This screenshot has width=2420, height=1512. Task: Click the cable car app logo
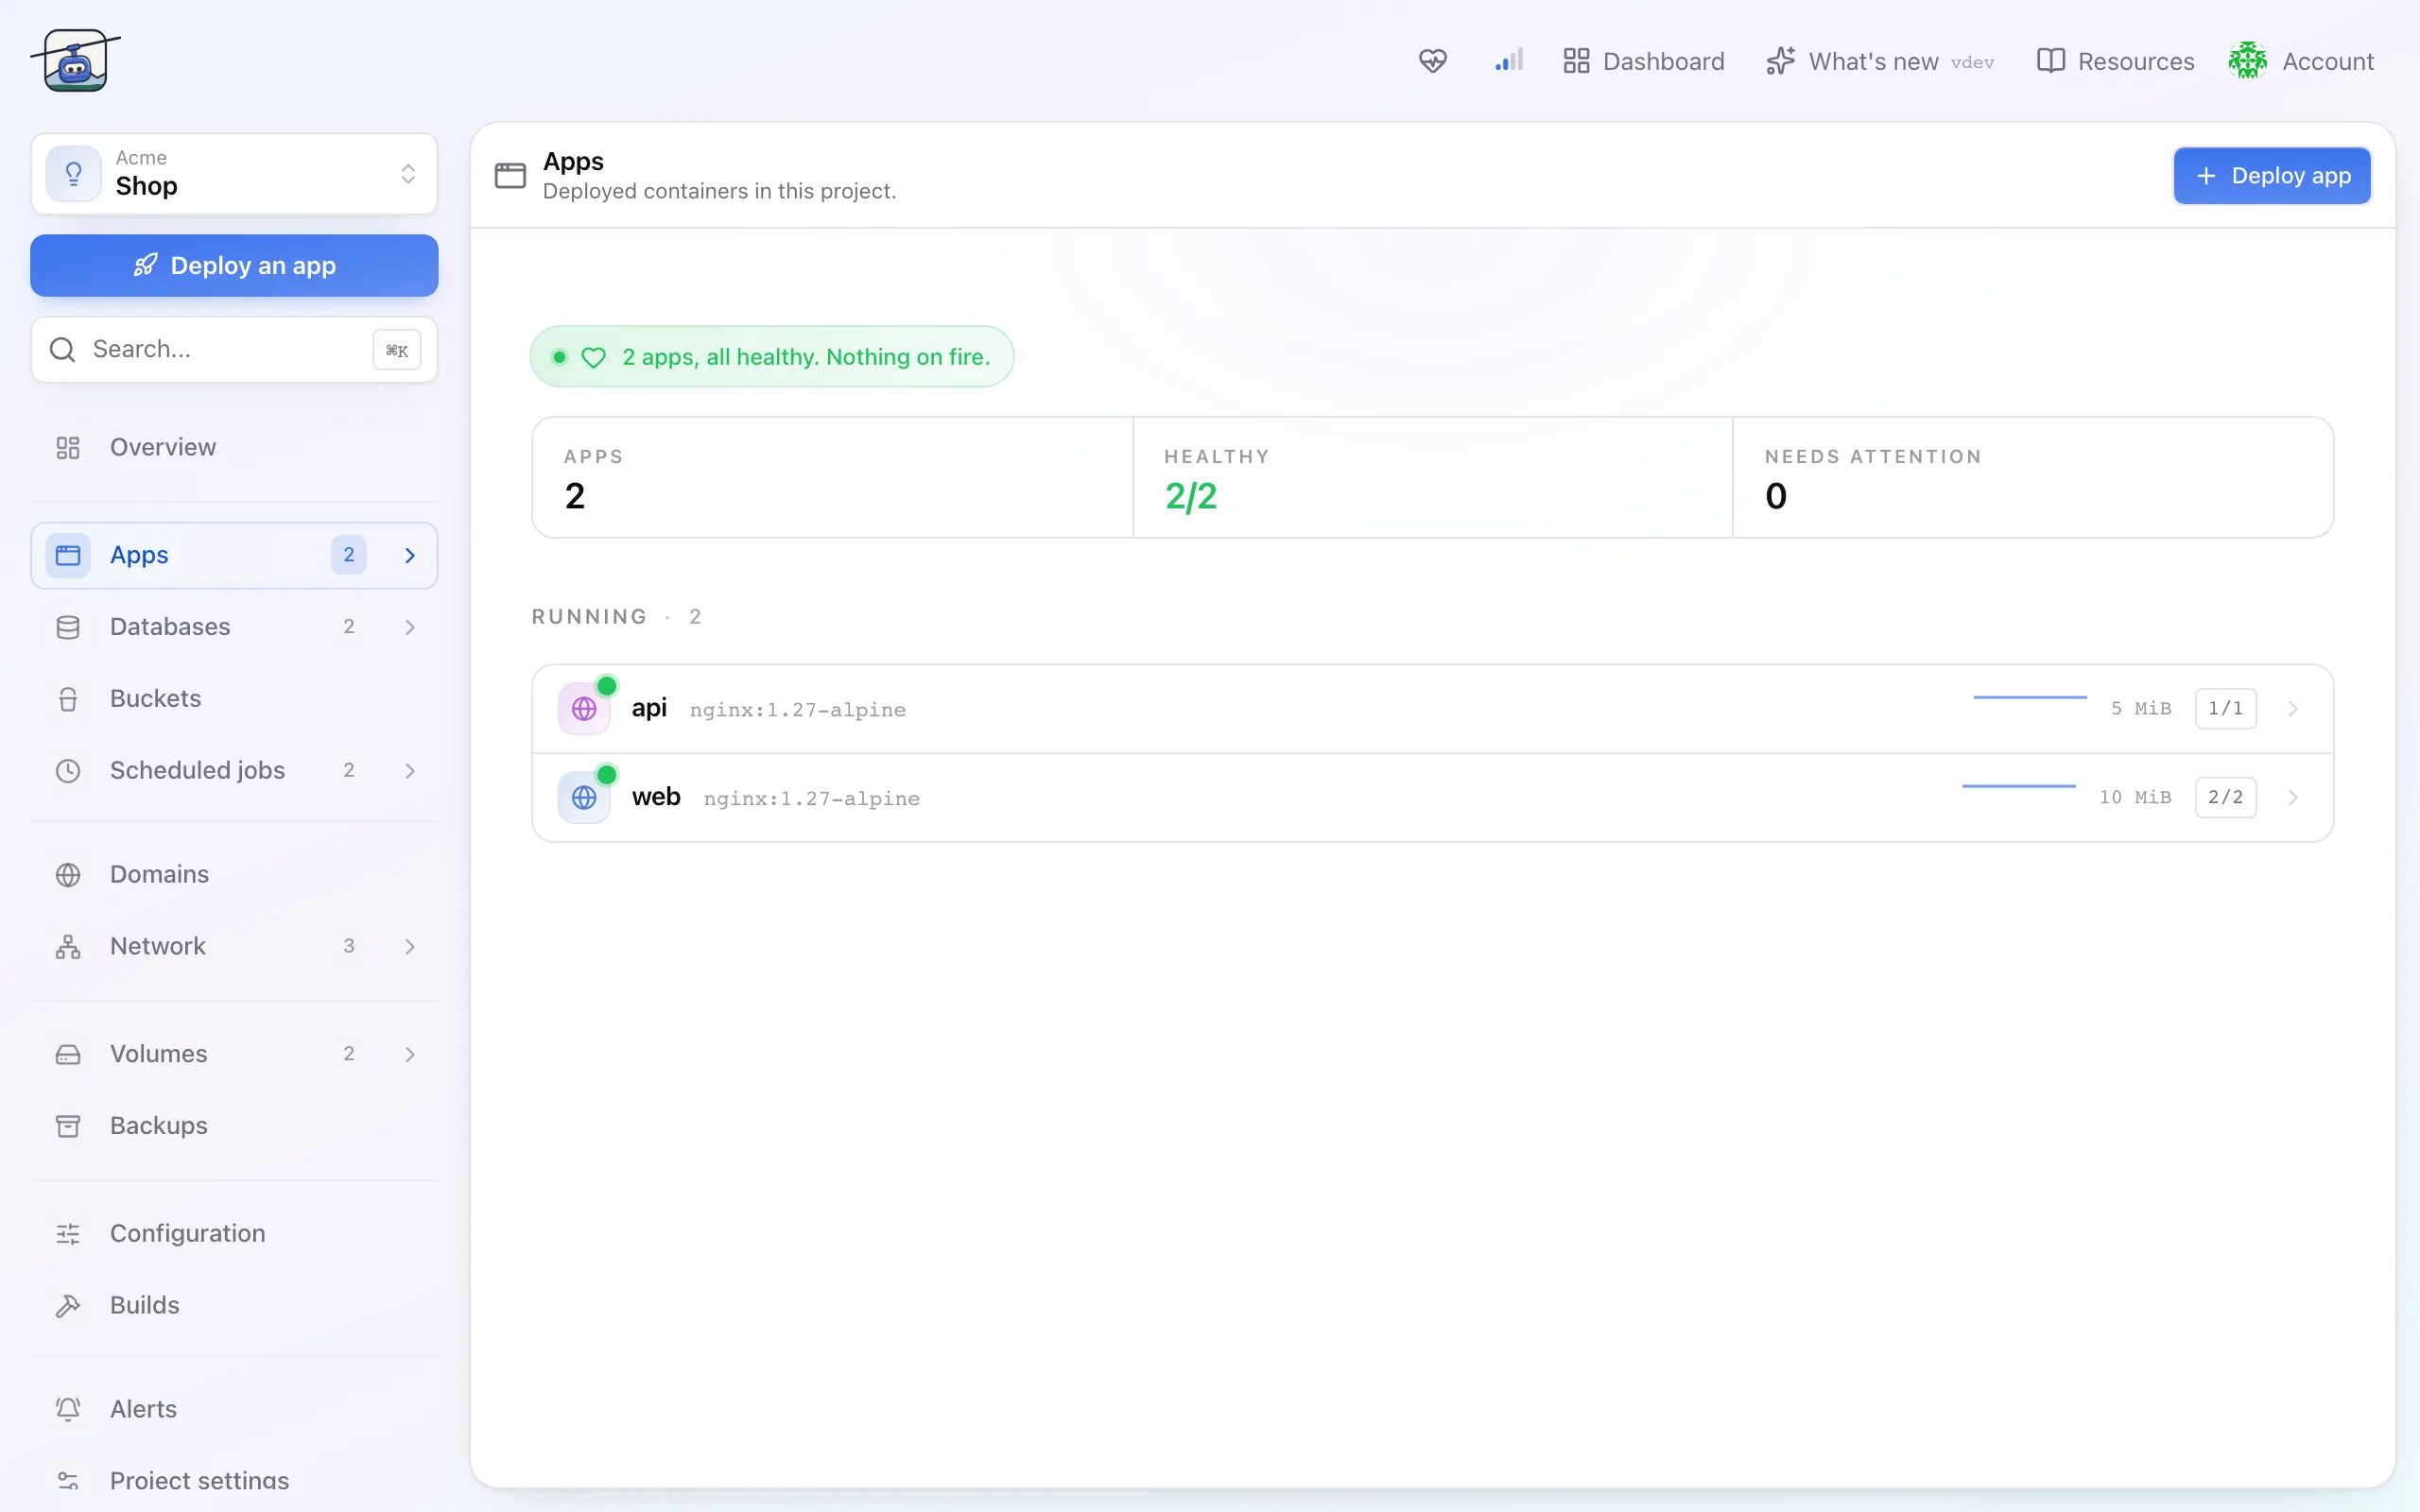point(75,60)
